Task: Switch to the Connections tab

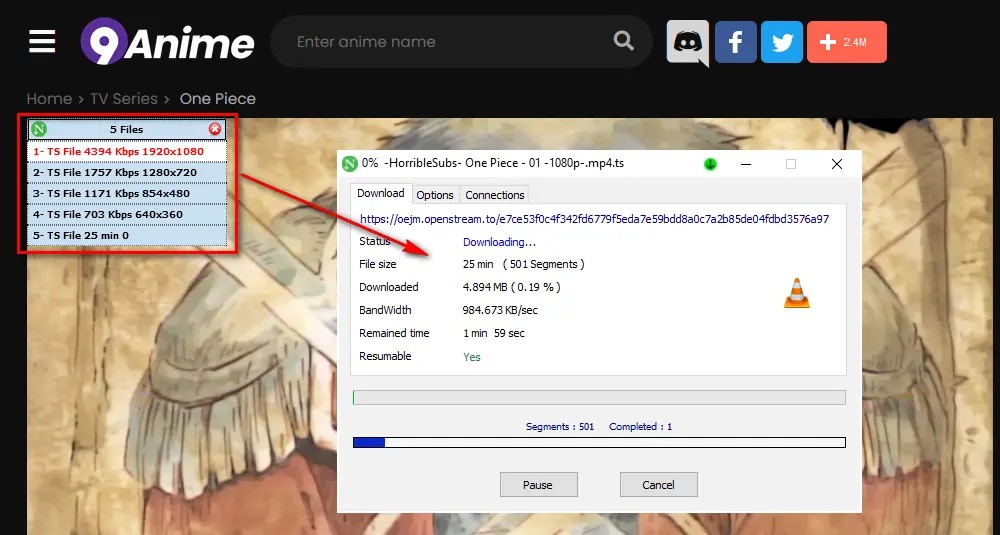Action: tap(494, 195)
